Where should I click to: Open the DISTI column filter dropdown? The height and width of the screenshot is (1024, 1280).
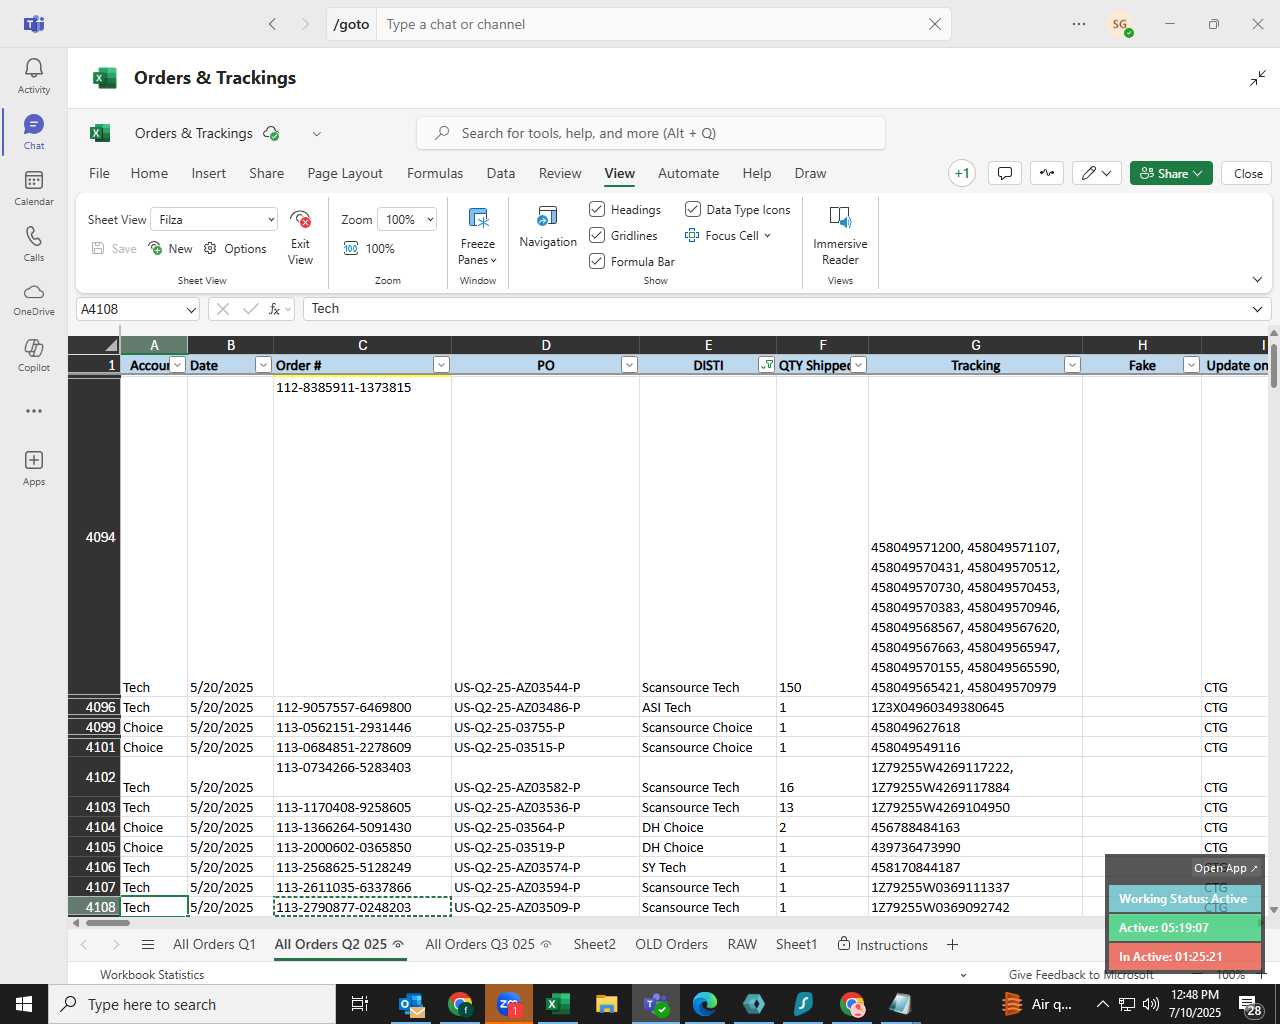click(766, 365)
